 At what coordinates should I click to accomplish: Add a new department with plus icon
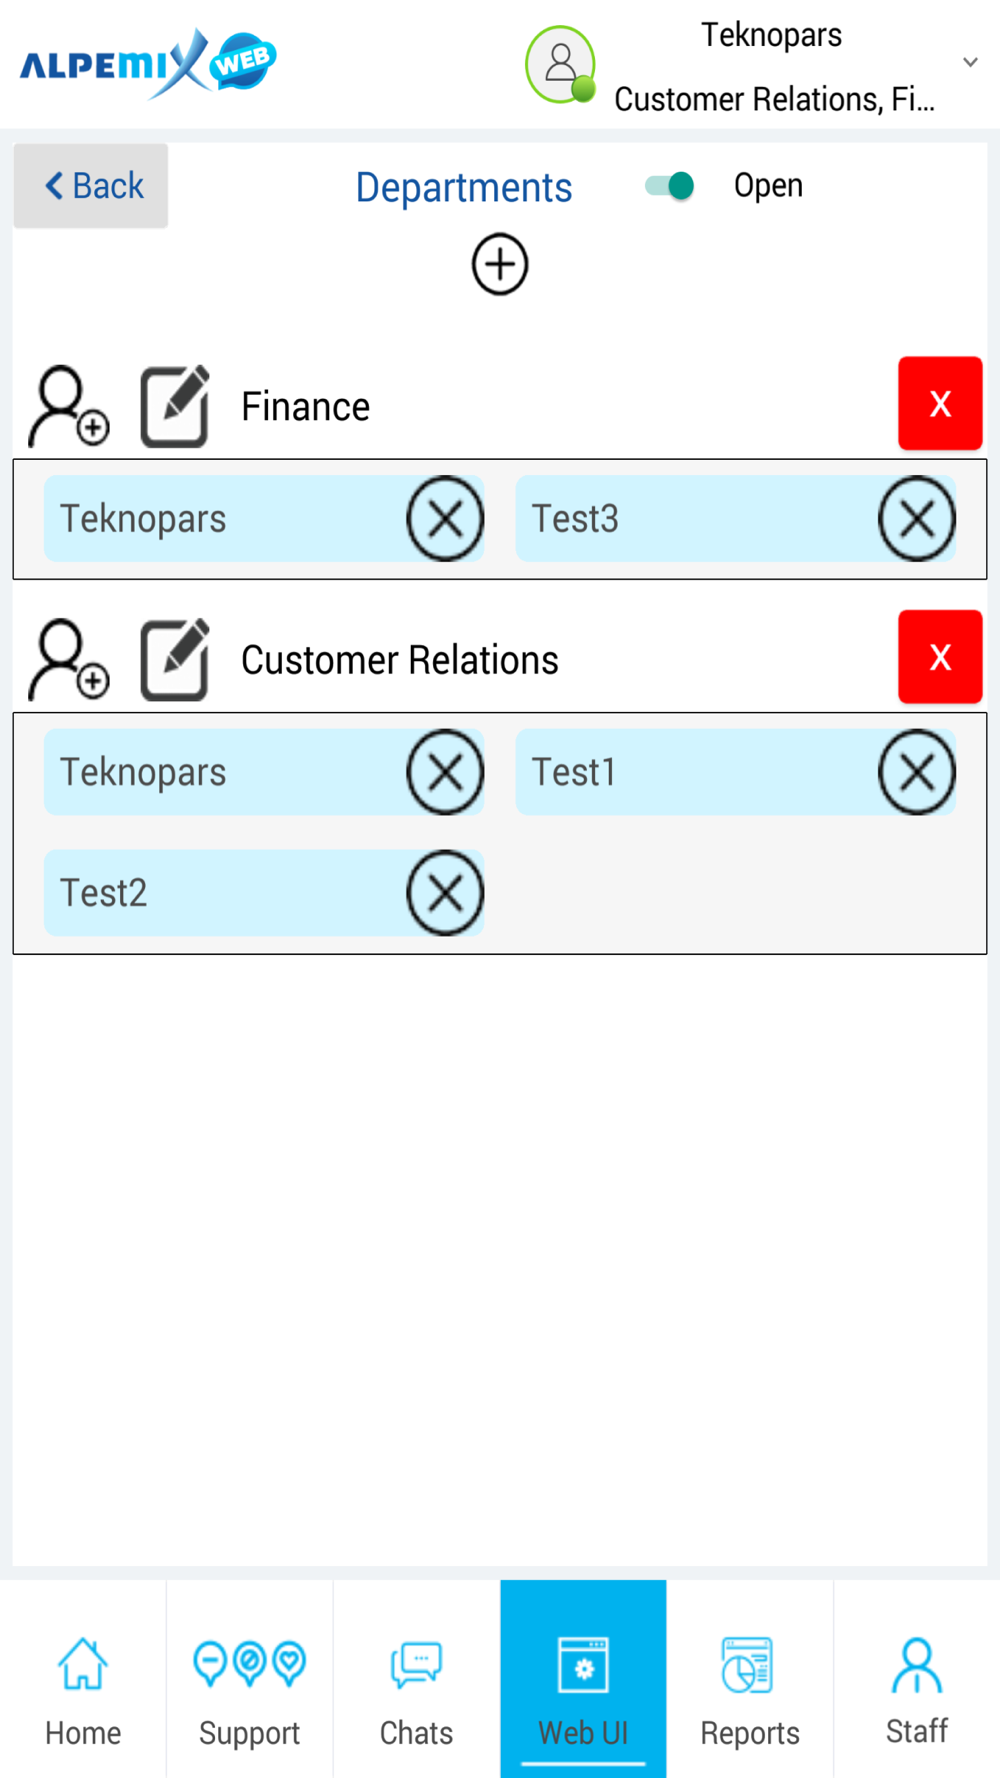(x=500, y=265)
